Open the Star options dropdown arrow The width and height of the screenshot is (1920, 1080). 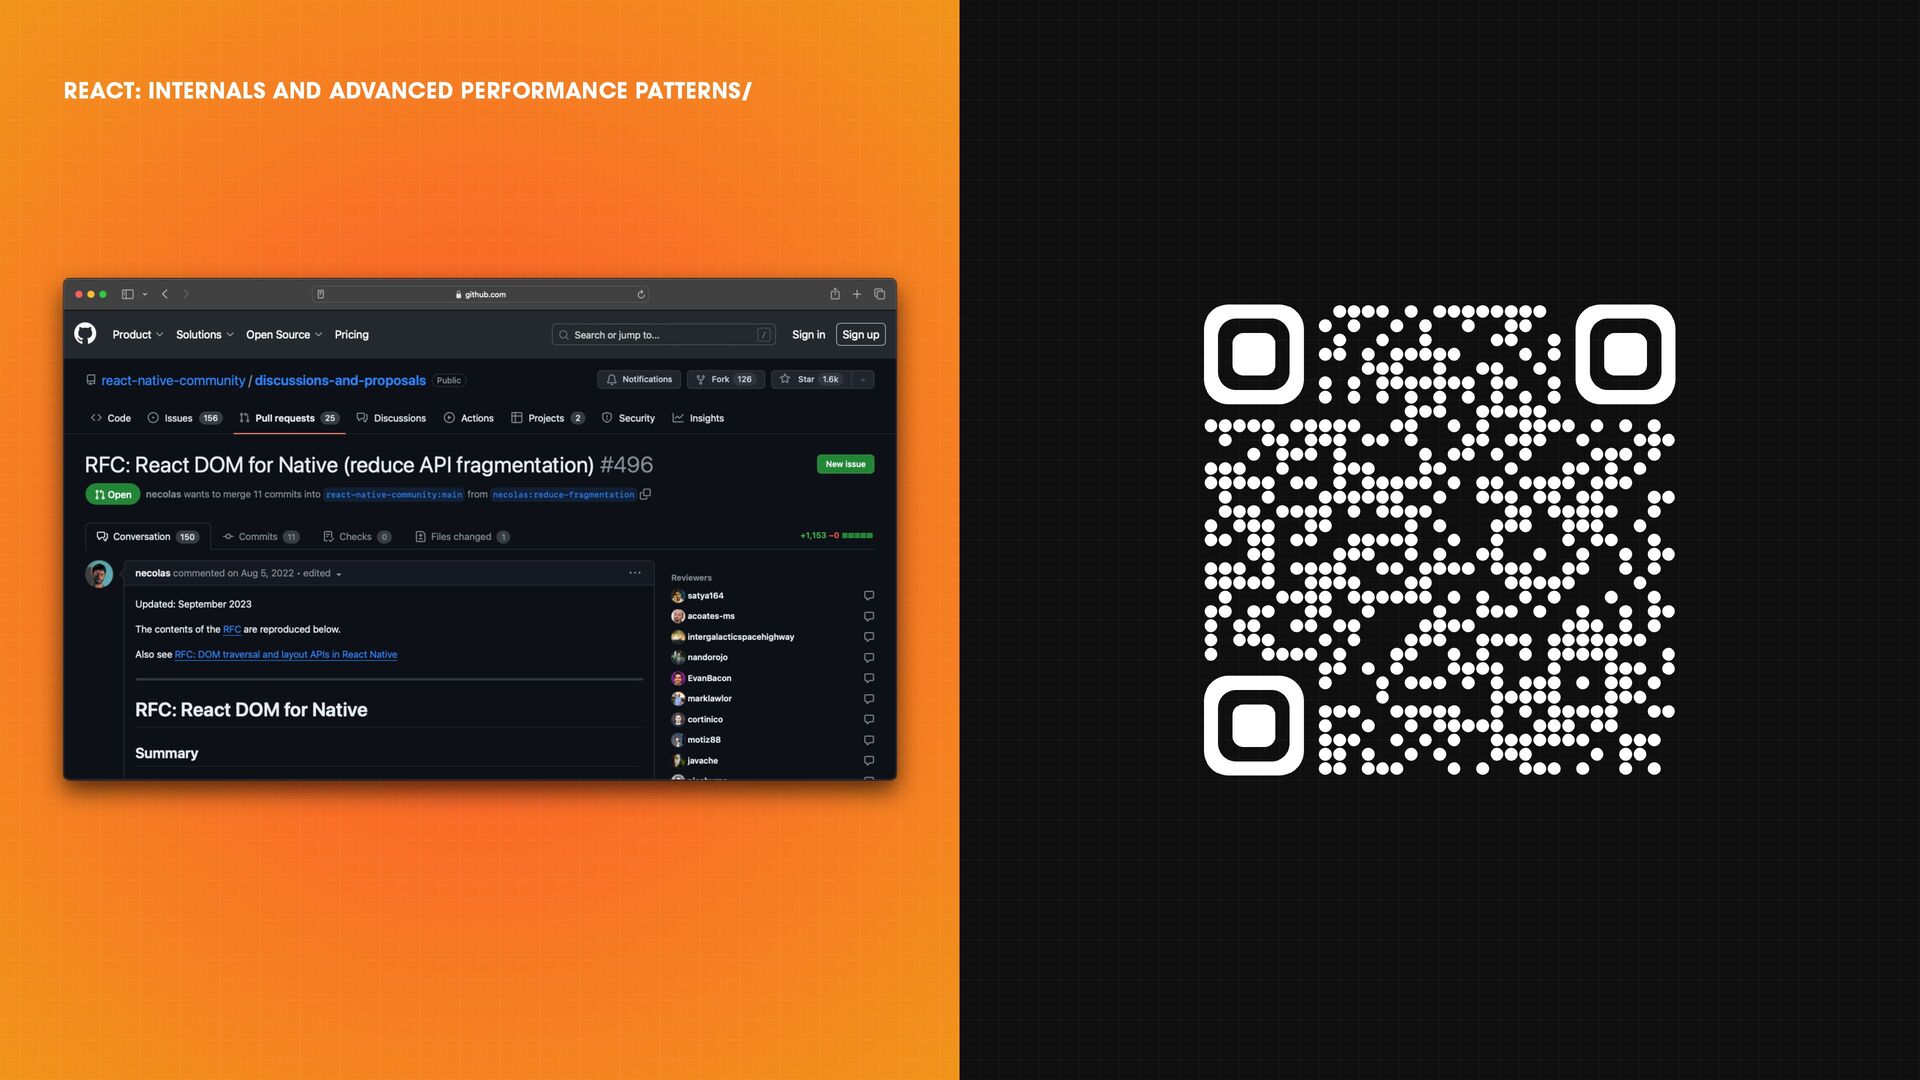(863, 380)
